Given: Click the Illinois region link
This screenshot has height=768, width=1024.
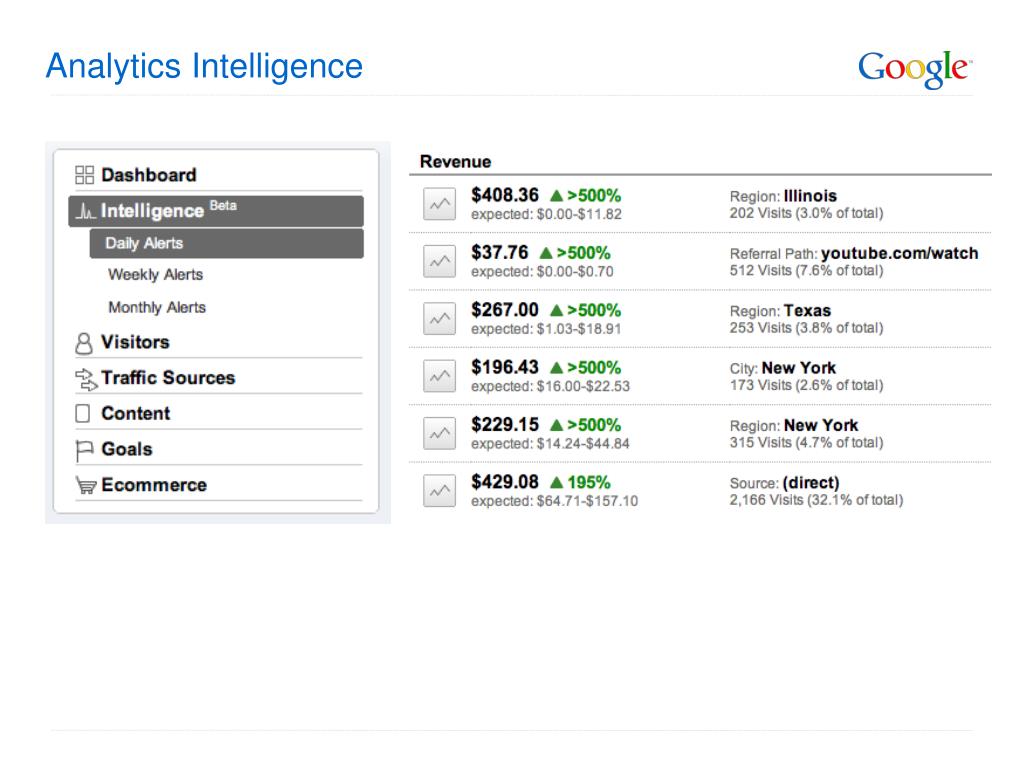Looking at the screenshot, I should (x=810, y=196).
